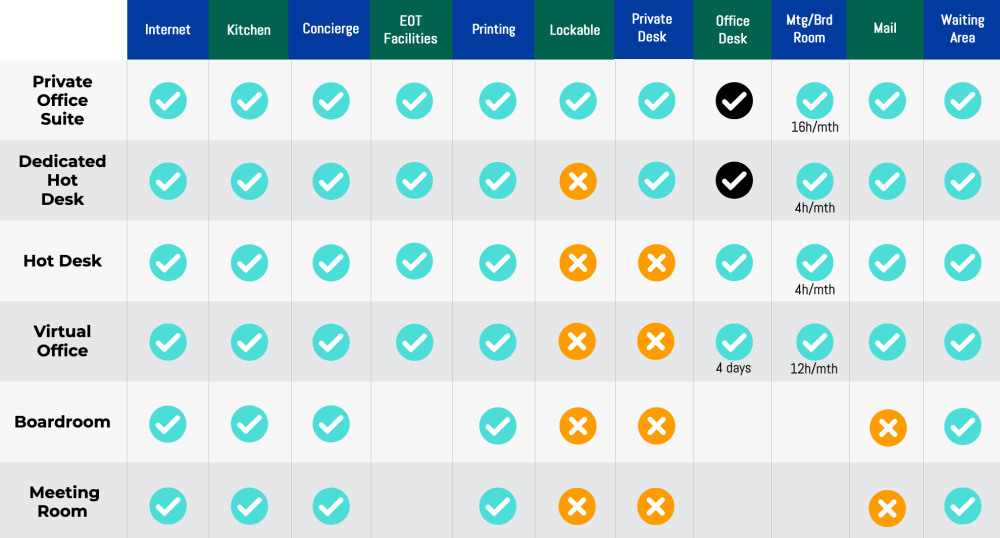Click orange X for Boardroom Mail

click(886, 428)
